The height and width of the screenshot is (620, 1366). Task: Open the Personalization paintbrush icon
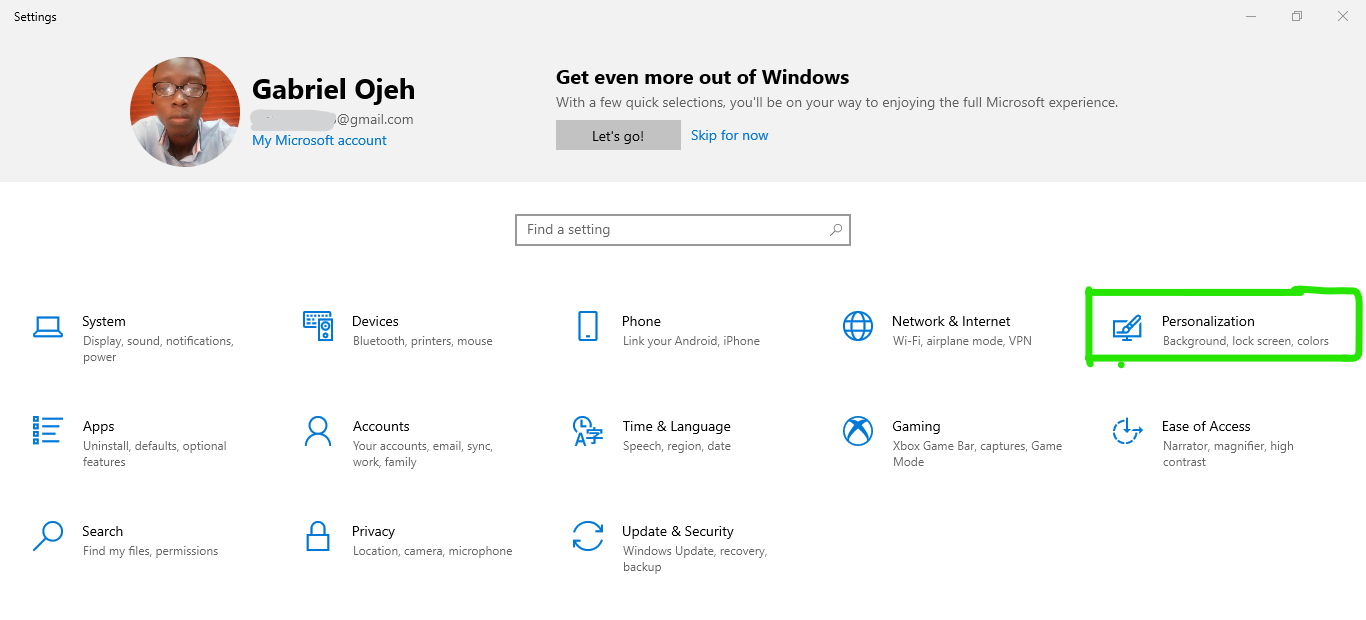tap(1127, 327)
